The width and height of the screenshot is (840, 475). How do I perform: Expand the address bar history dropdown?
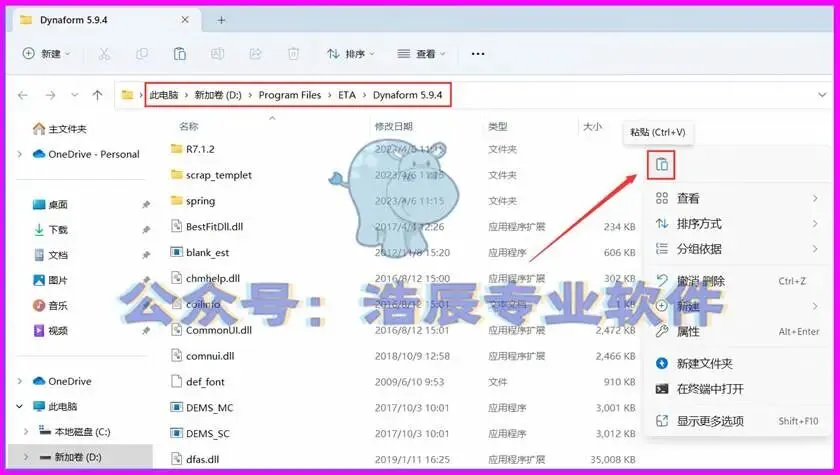pyautogui.click(x=822, y=95)
